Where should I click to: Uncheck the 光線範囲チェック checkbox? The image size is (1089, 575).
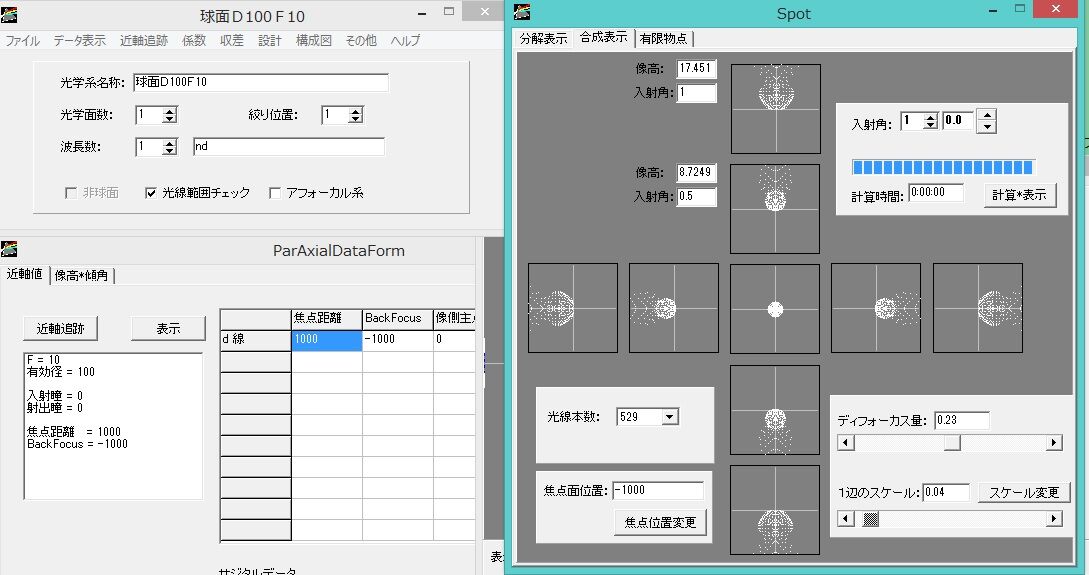tap(151, 193)
